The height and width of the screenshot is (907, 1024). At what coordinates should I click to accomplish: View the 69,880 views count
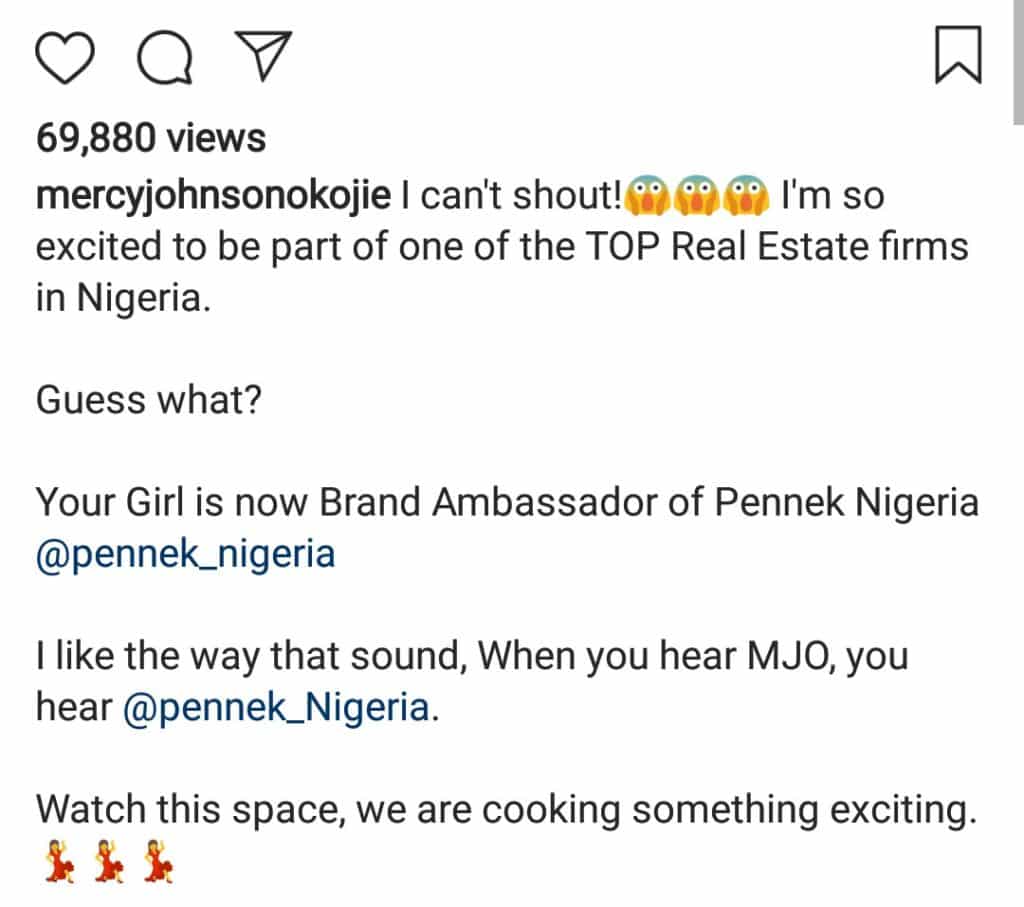click(x=151, y=138)
